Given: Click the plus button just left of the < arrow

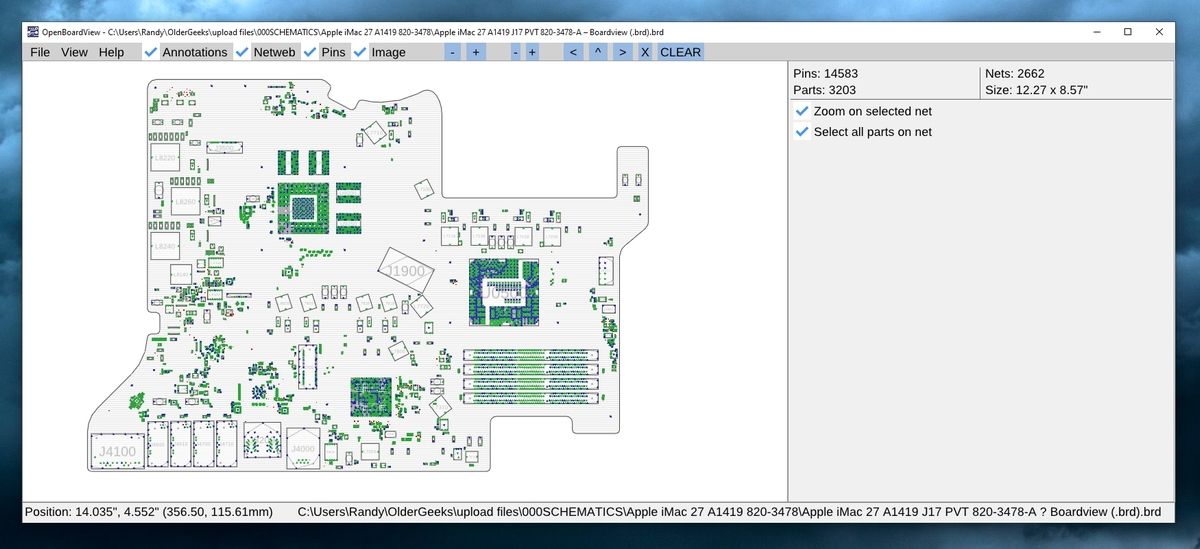Looking at the screenshot, I should click(x=532, y=52).
